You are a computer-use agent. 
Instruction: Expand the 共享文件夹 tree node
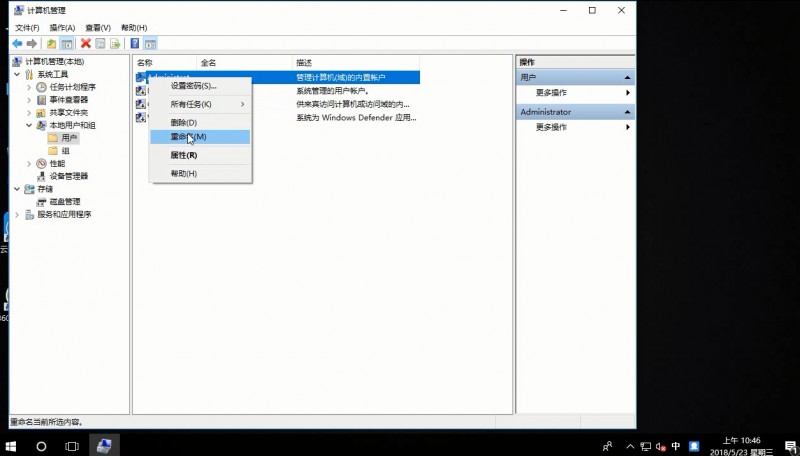[29, 113]
